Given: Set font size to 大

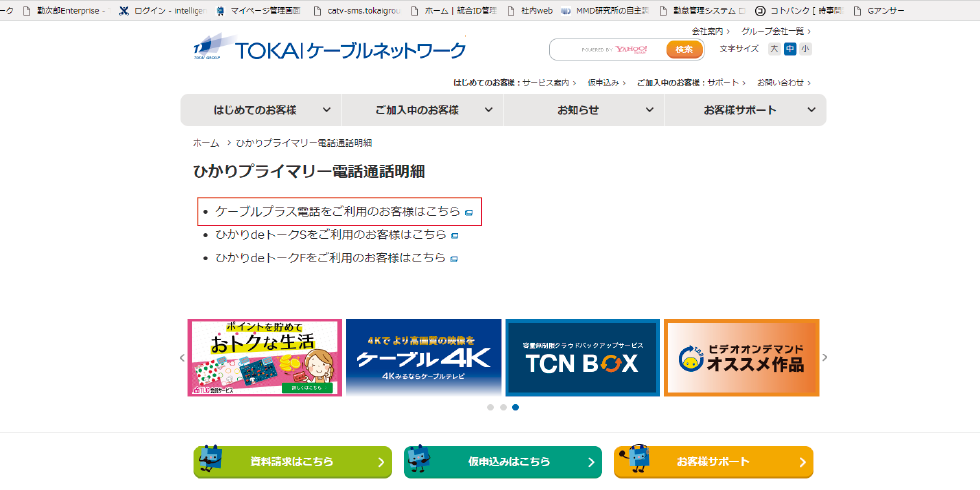Looking at the screenshot, I should coord(774,49).
